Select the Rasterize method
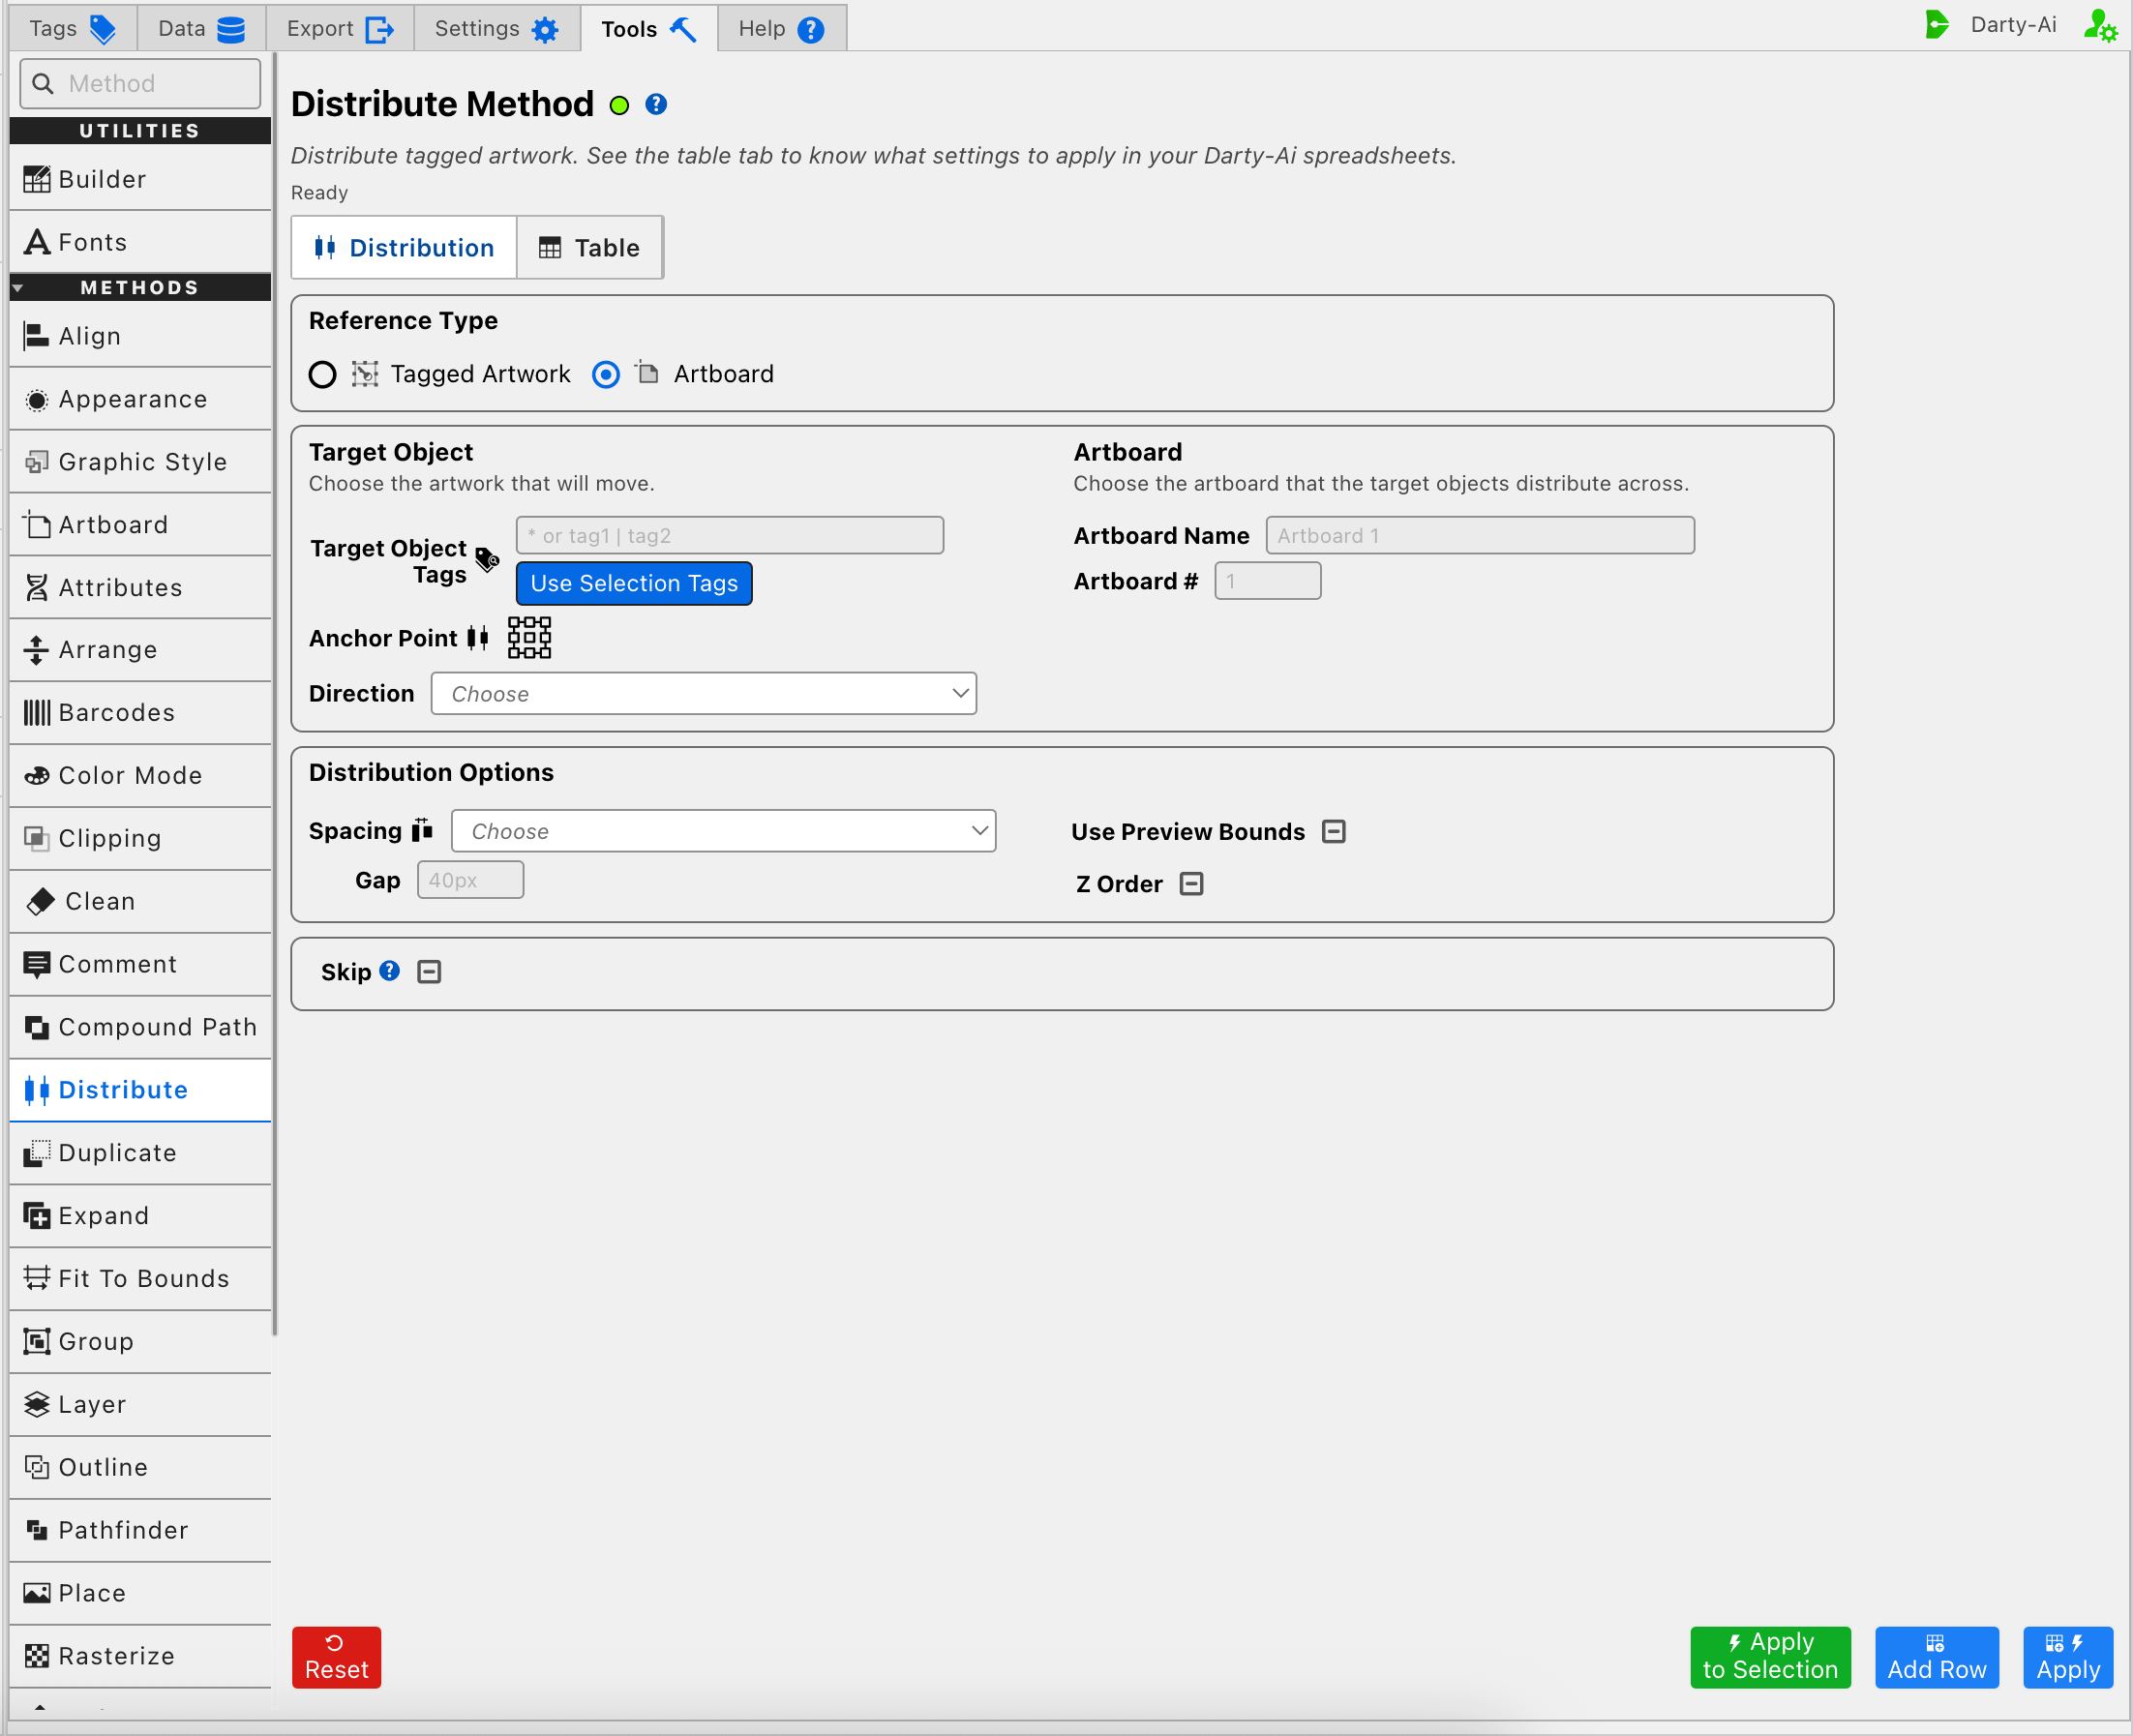 (x=140, y=1656)
